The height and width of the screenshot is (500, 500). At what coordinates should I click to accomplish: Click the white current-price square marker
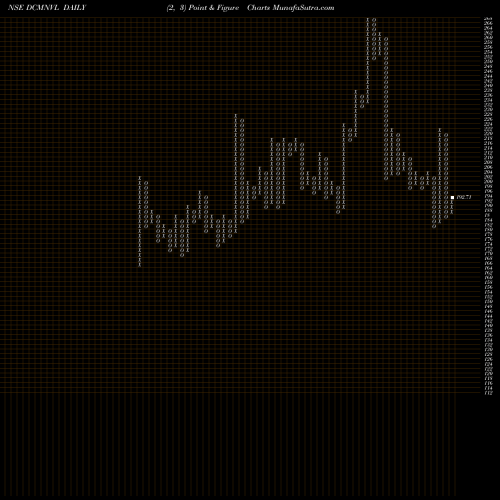tap(452, 197)
